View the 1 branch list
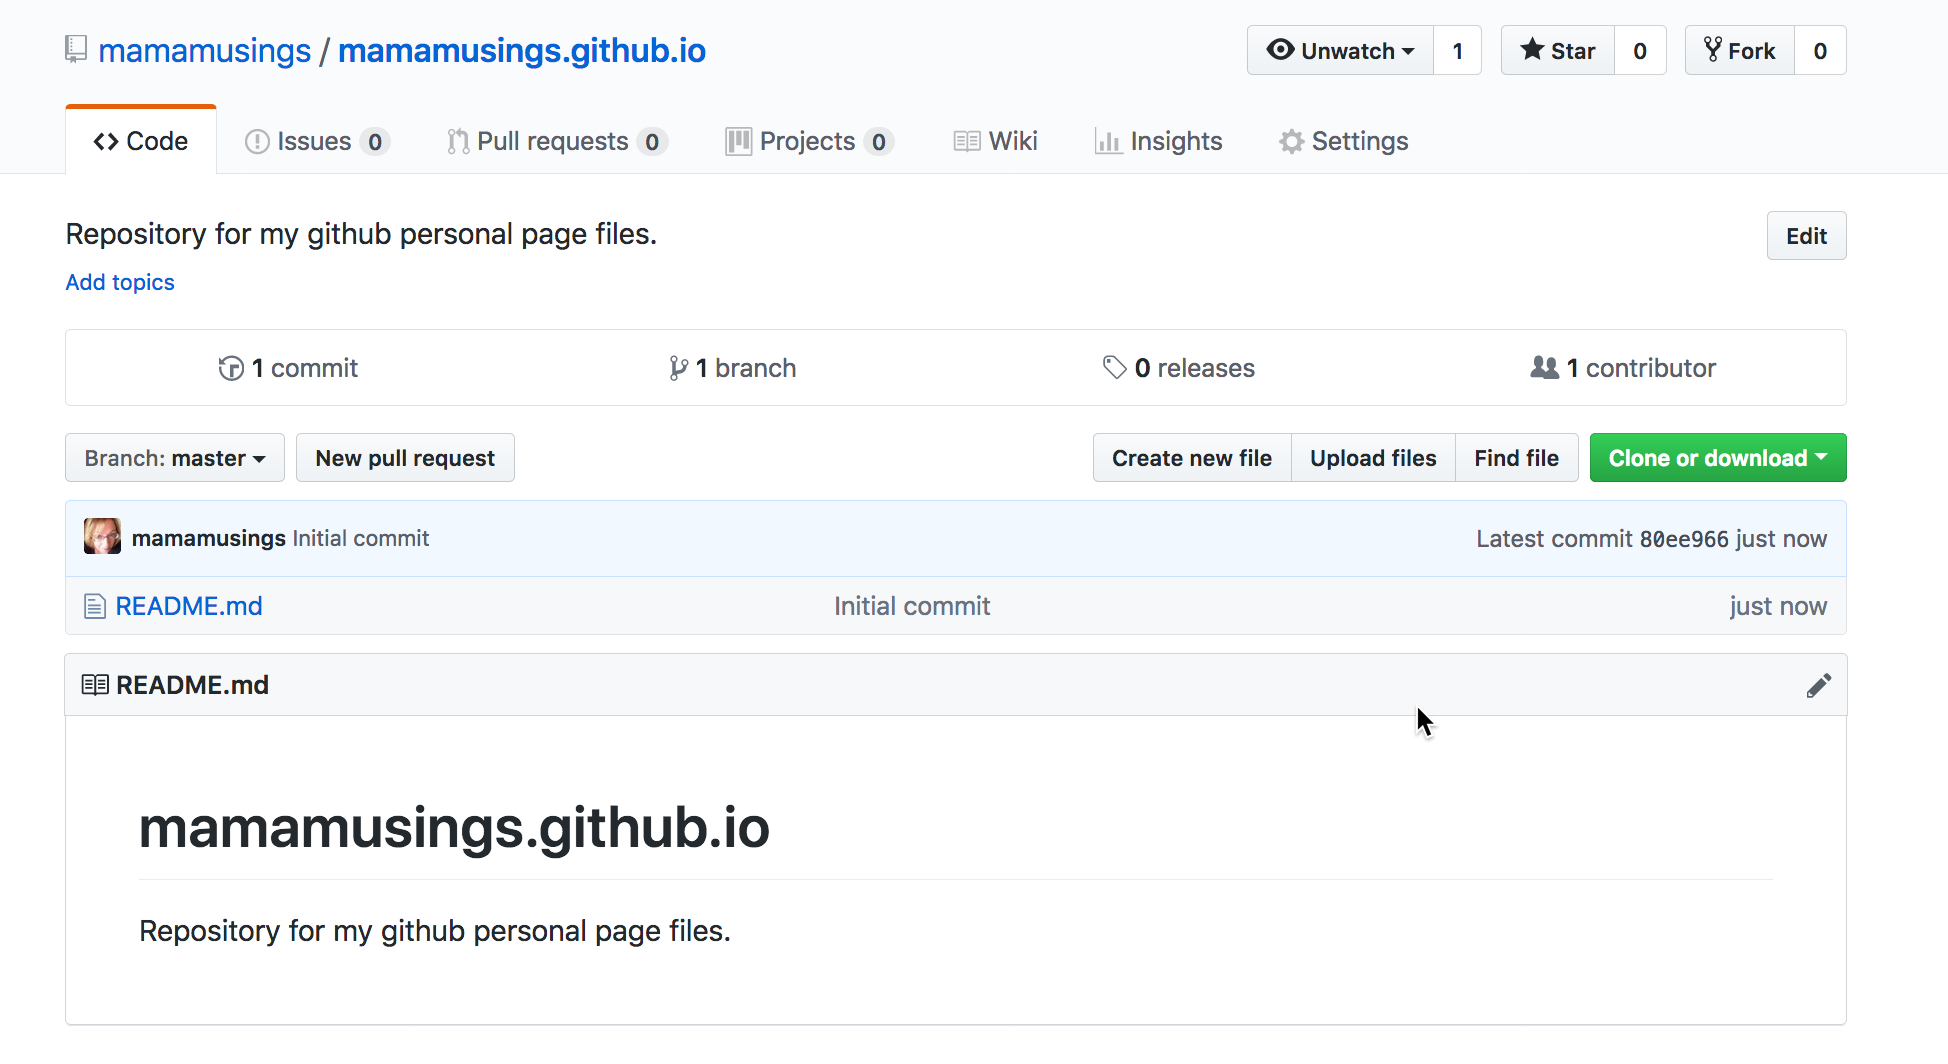This screenshot has height=1064, width=1948. (x=732, y=368)
